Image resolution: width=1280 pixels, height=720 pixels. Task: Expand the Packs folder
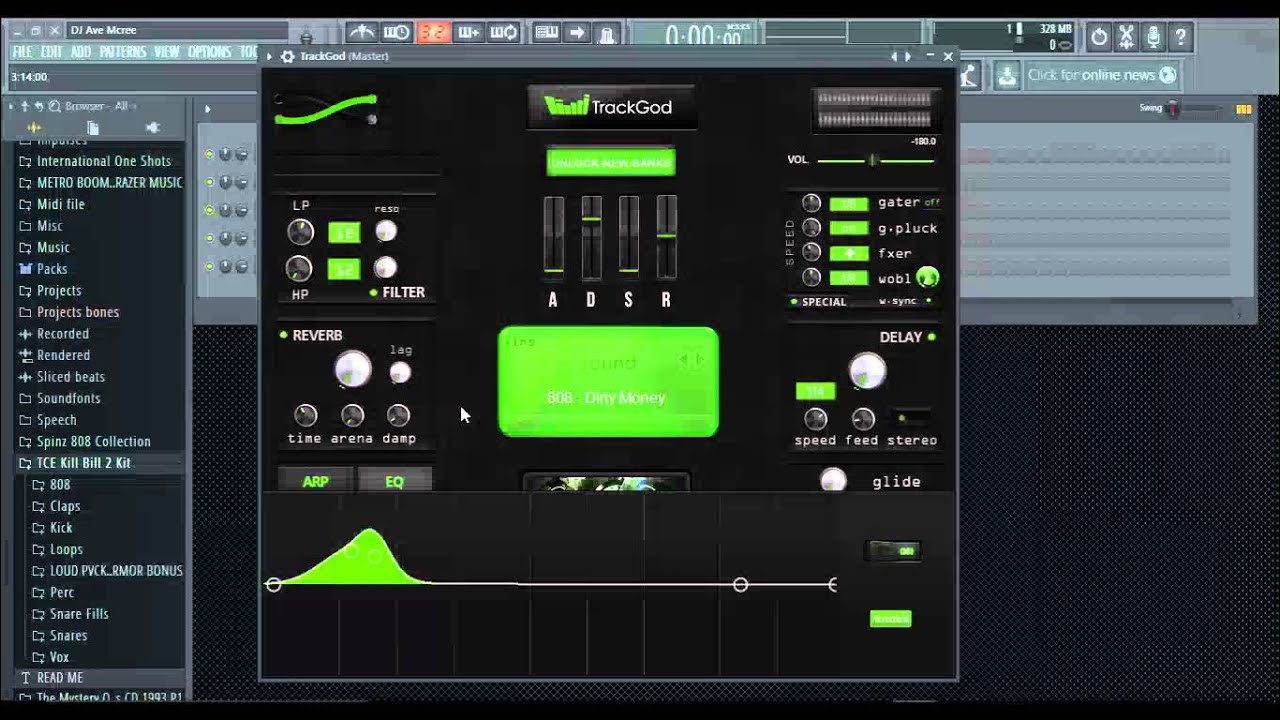(x=52, y=269)
